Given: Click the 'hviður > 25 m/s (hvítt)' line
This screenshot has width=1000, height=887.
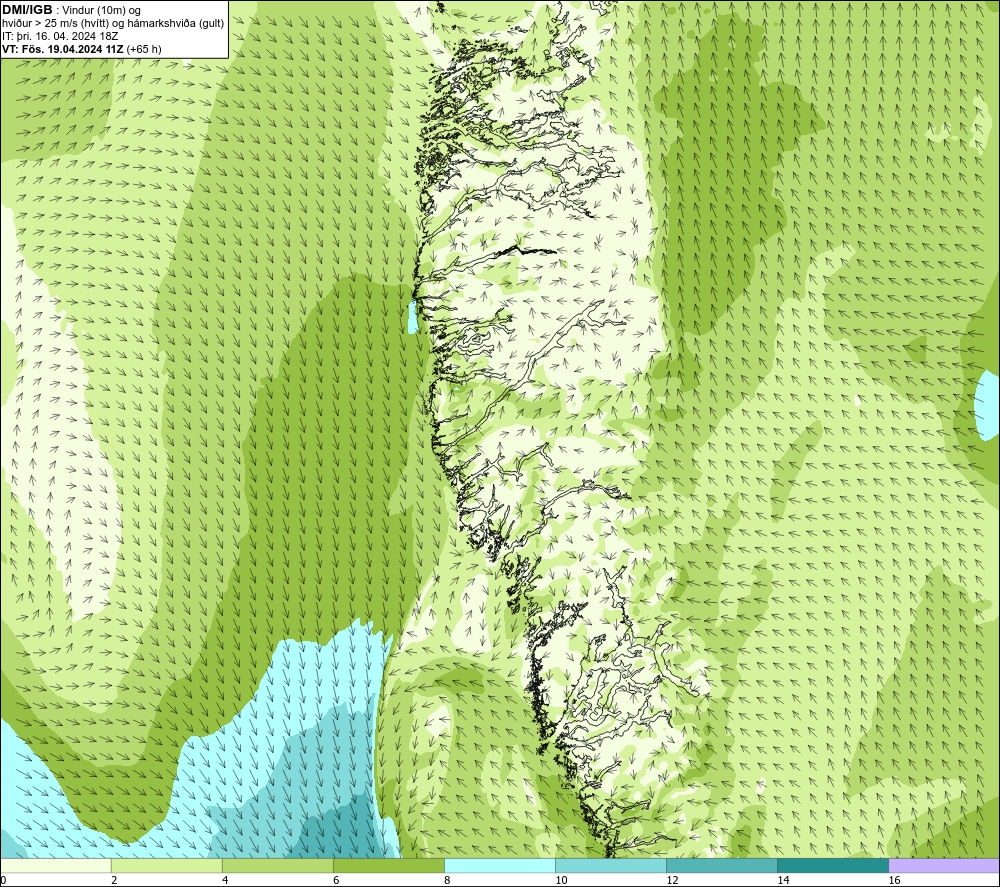Looking at the screenshot, I should (x=113, y=24).
